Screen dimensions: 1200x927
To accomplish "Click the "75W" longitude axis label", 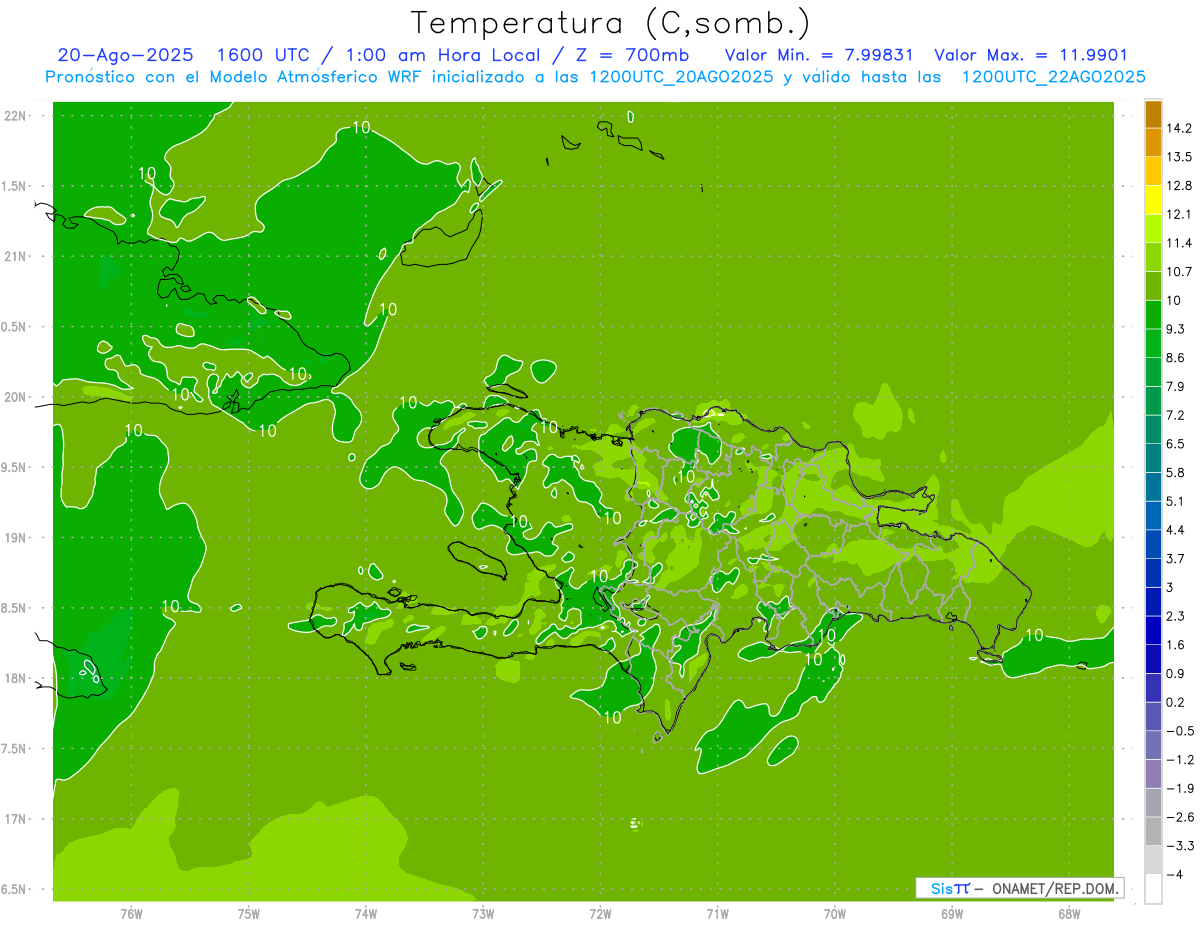I will pos(248,913).
